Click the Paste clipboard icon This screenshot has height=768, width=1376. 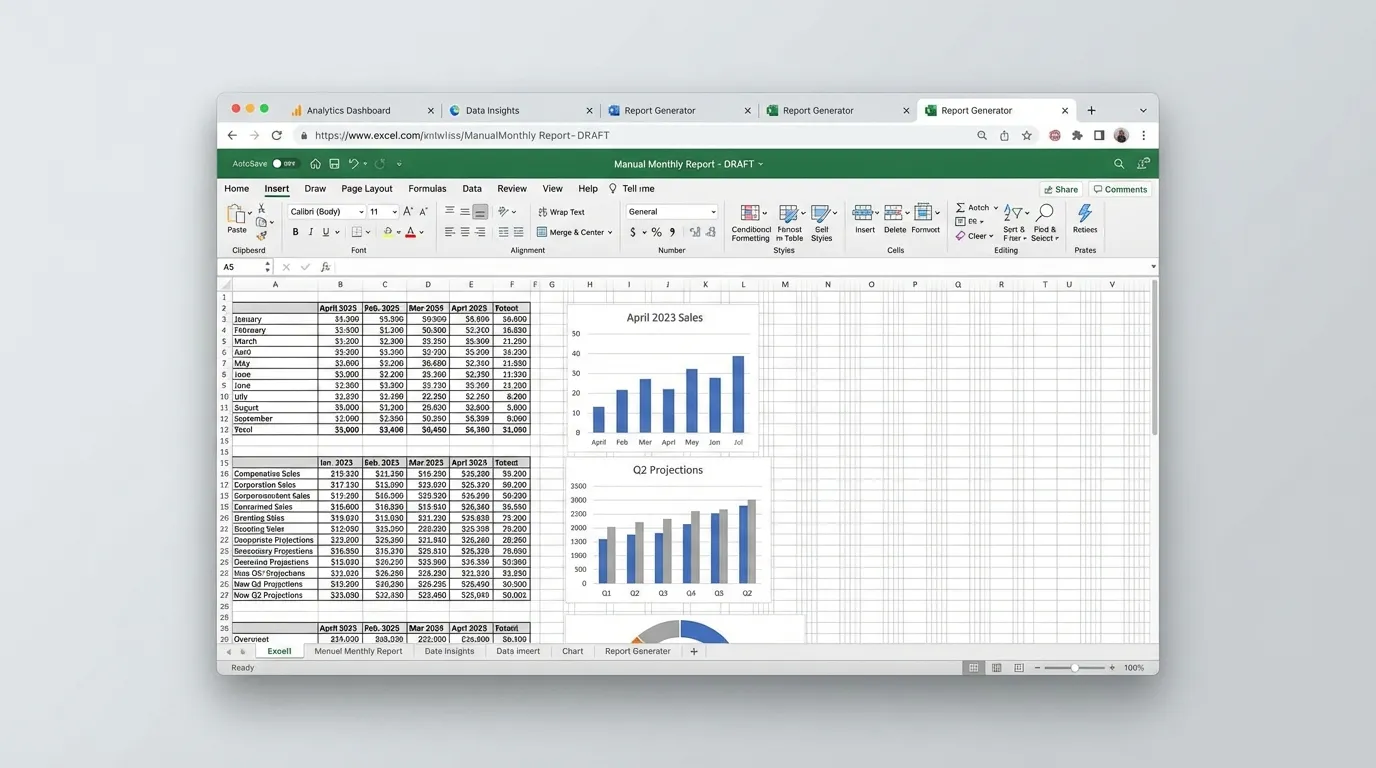coord(236,214)
